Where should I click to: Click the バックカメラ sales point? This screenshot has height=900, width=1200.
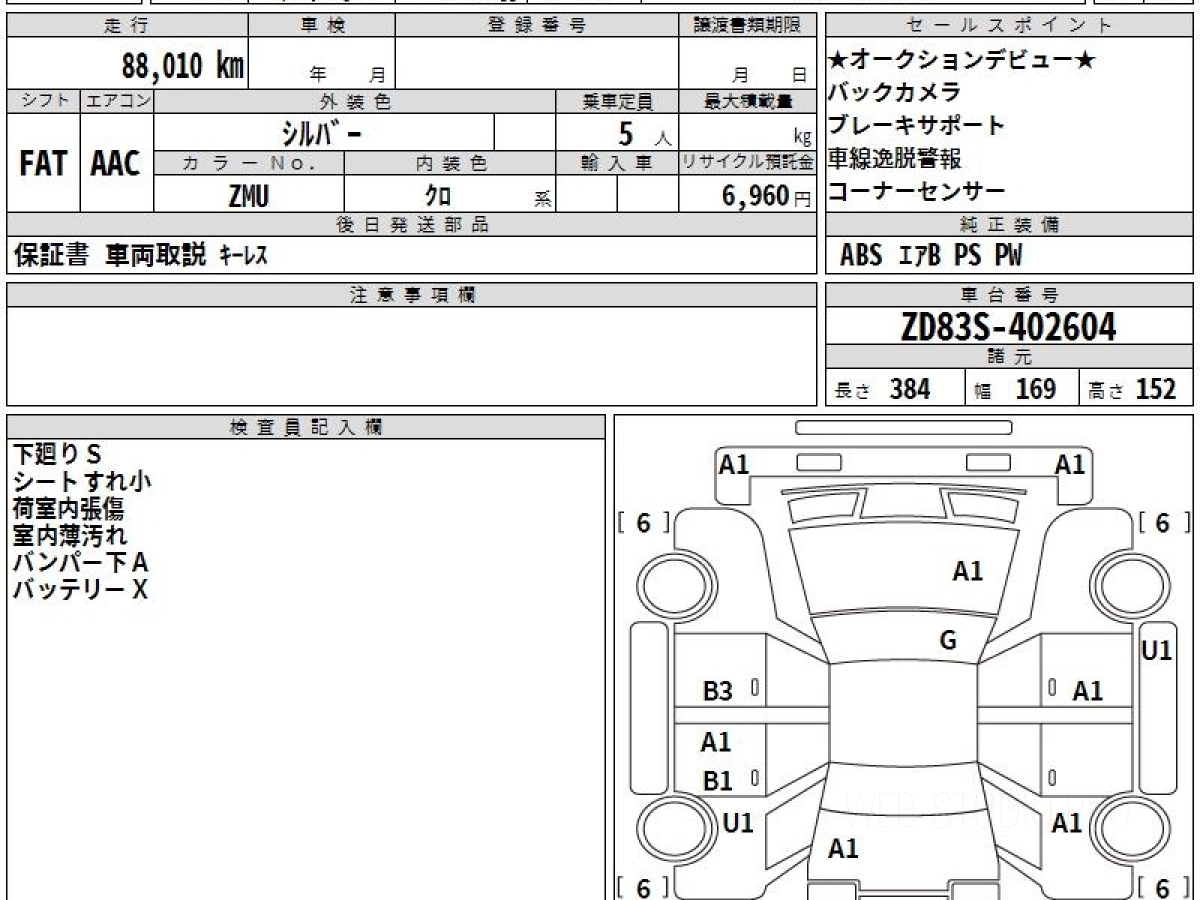894,93
